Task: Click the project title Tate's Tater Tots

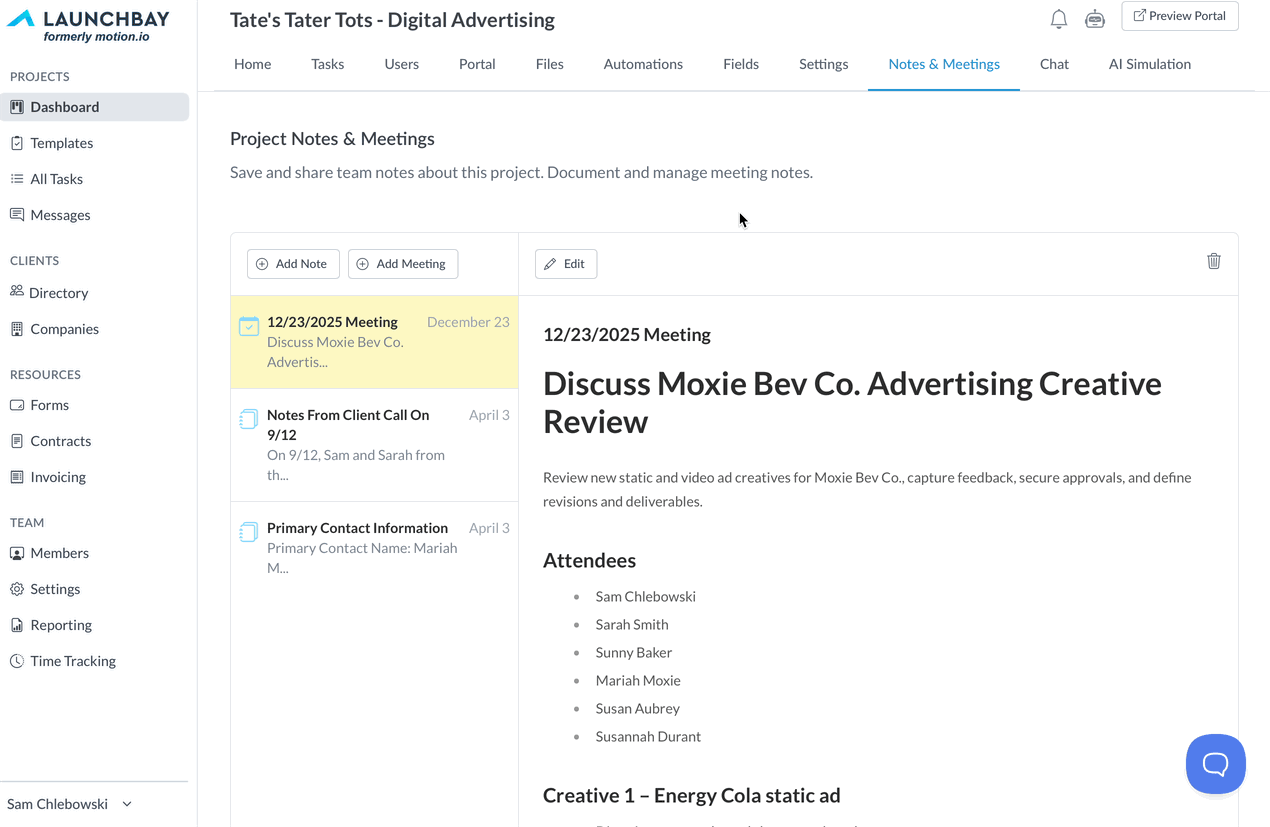Action: coord(392,20)
